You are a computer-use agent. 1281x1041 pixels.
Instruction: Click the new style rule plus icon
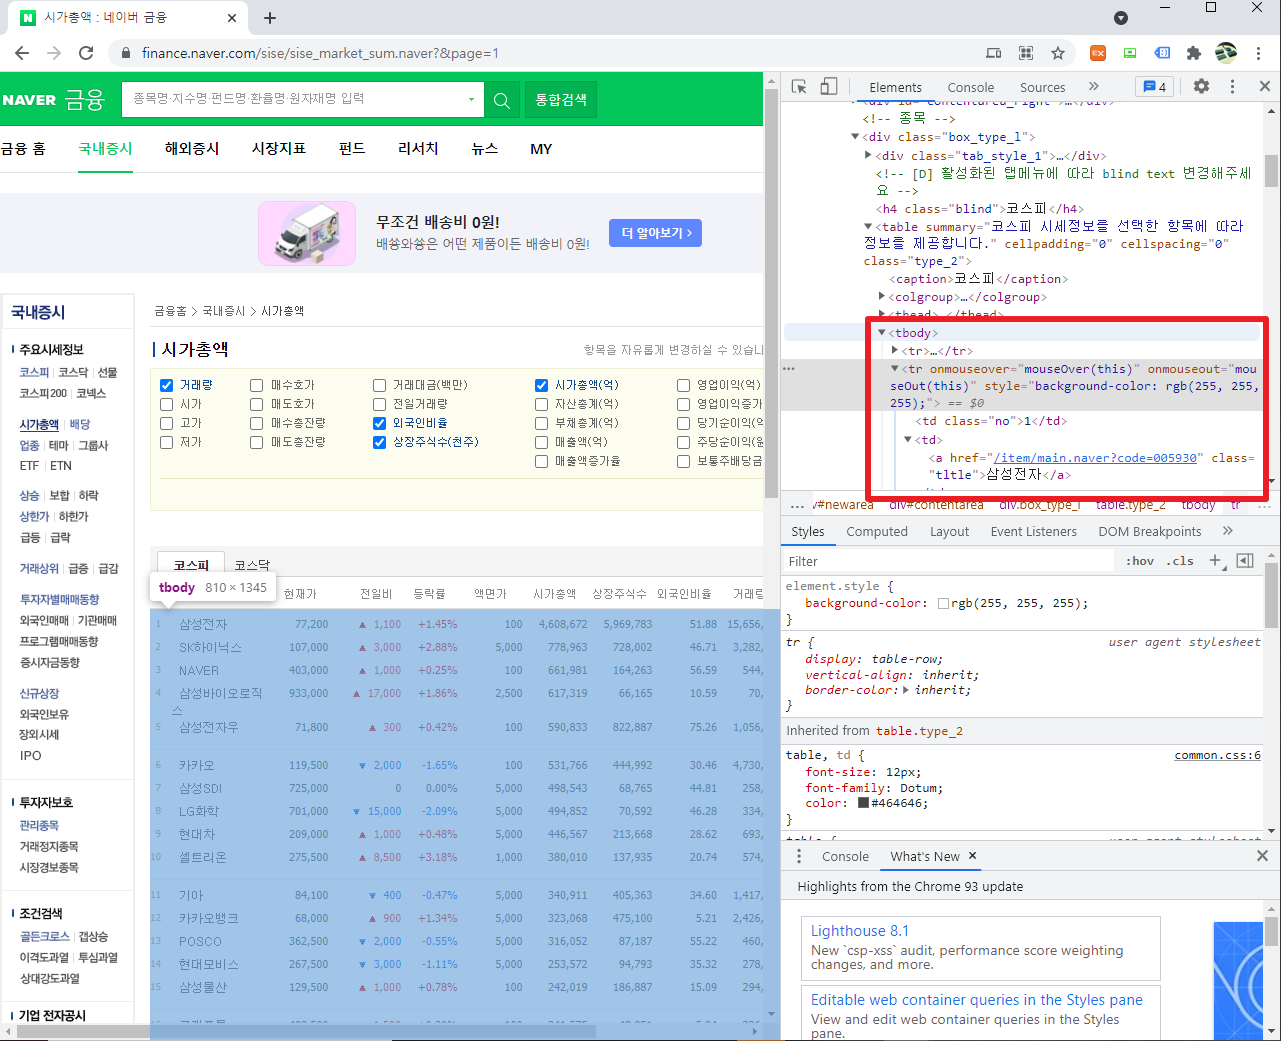coord(1215,560)
